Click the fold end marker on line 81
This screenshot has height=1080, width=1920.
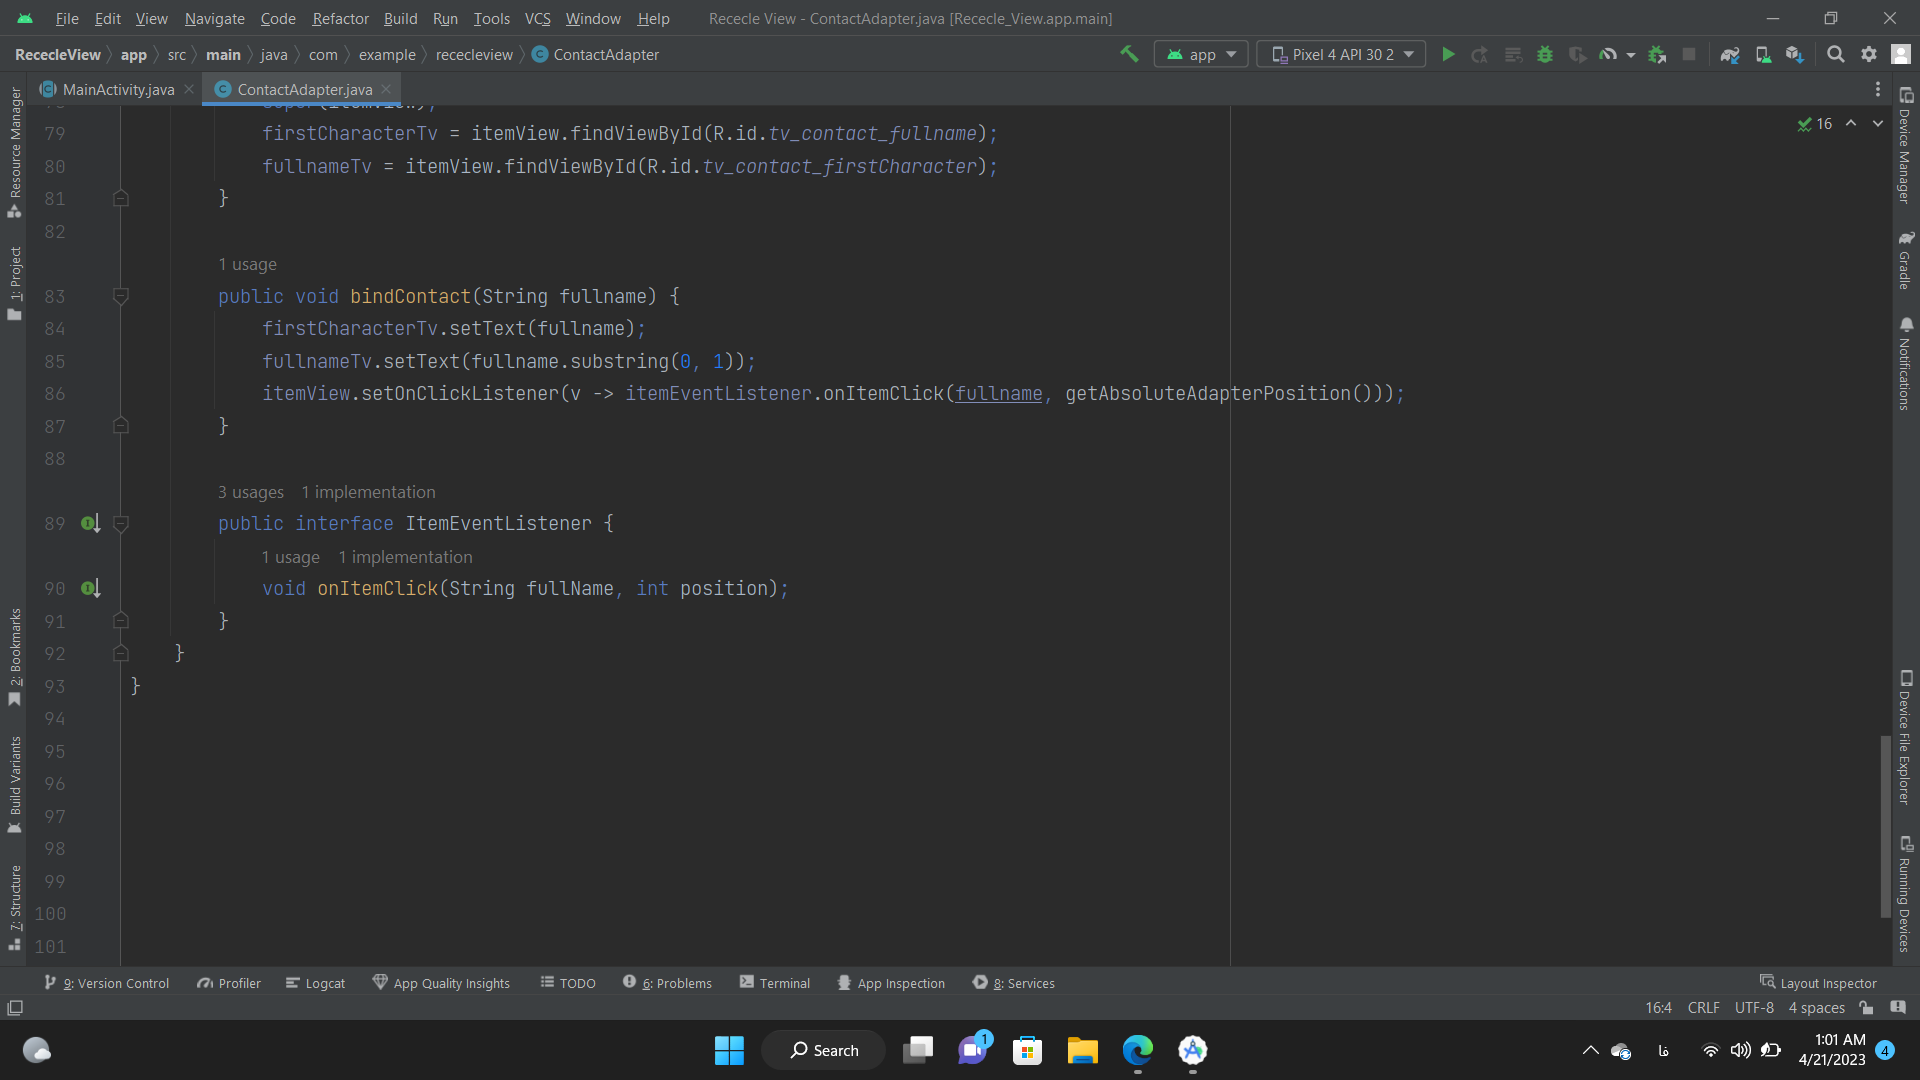click(121, 198)
